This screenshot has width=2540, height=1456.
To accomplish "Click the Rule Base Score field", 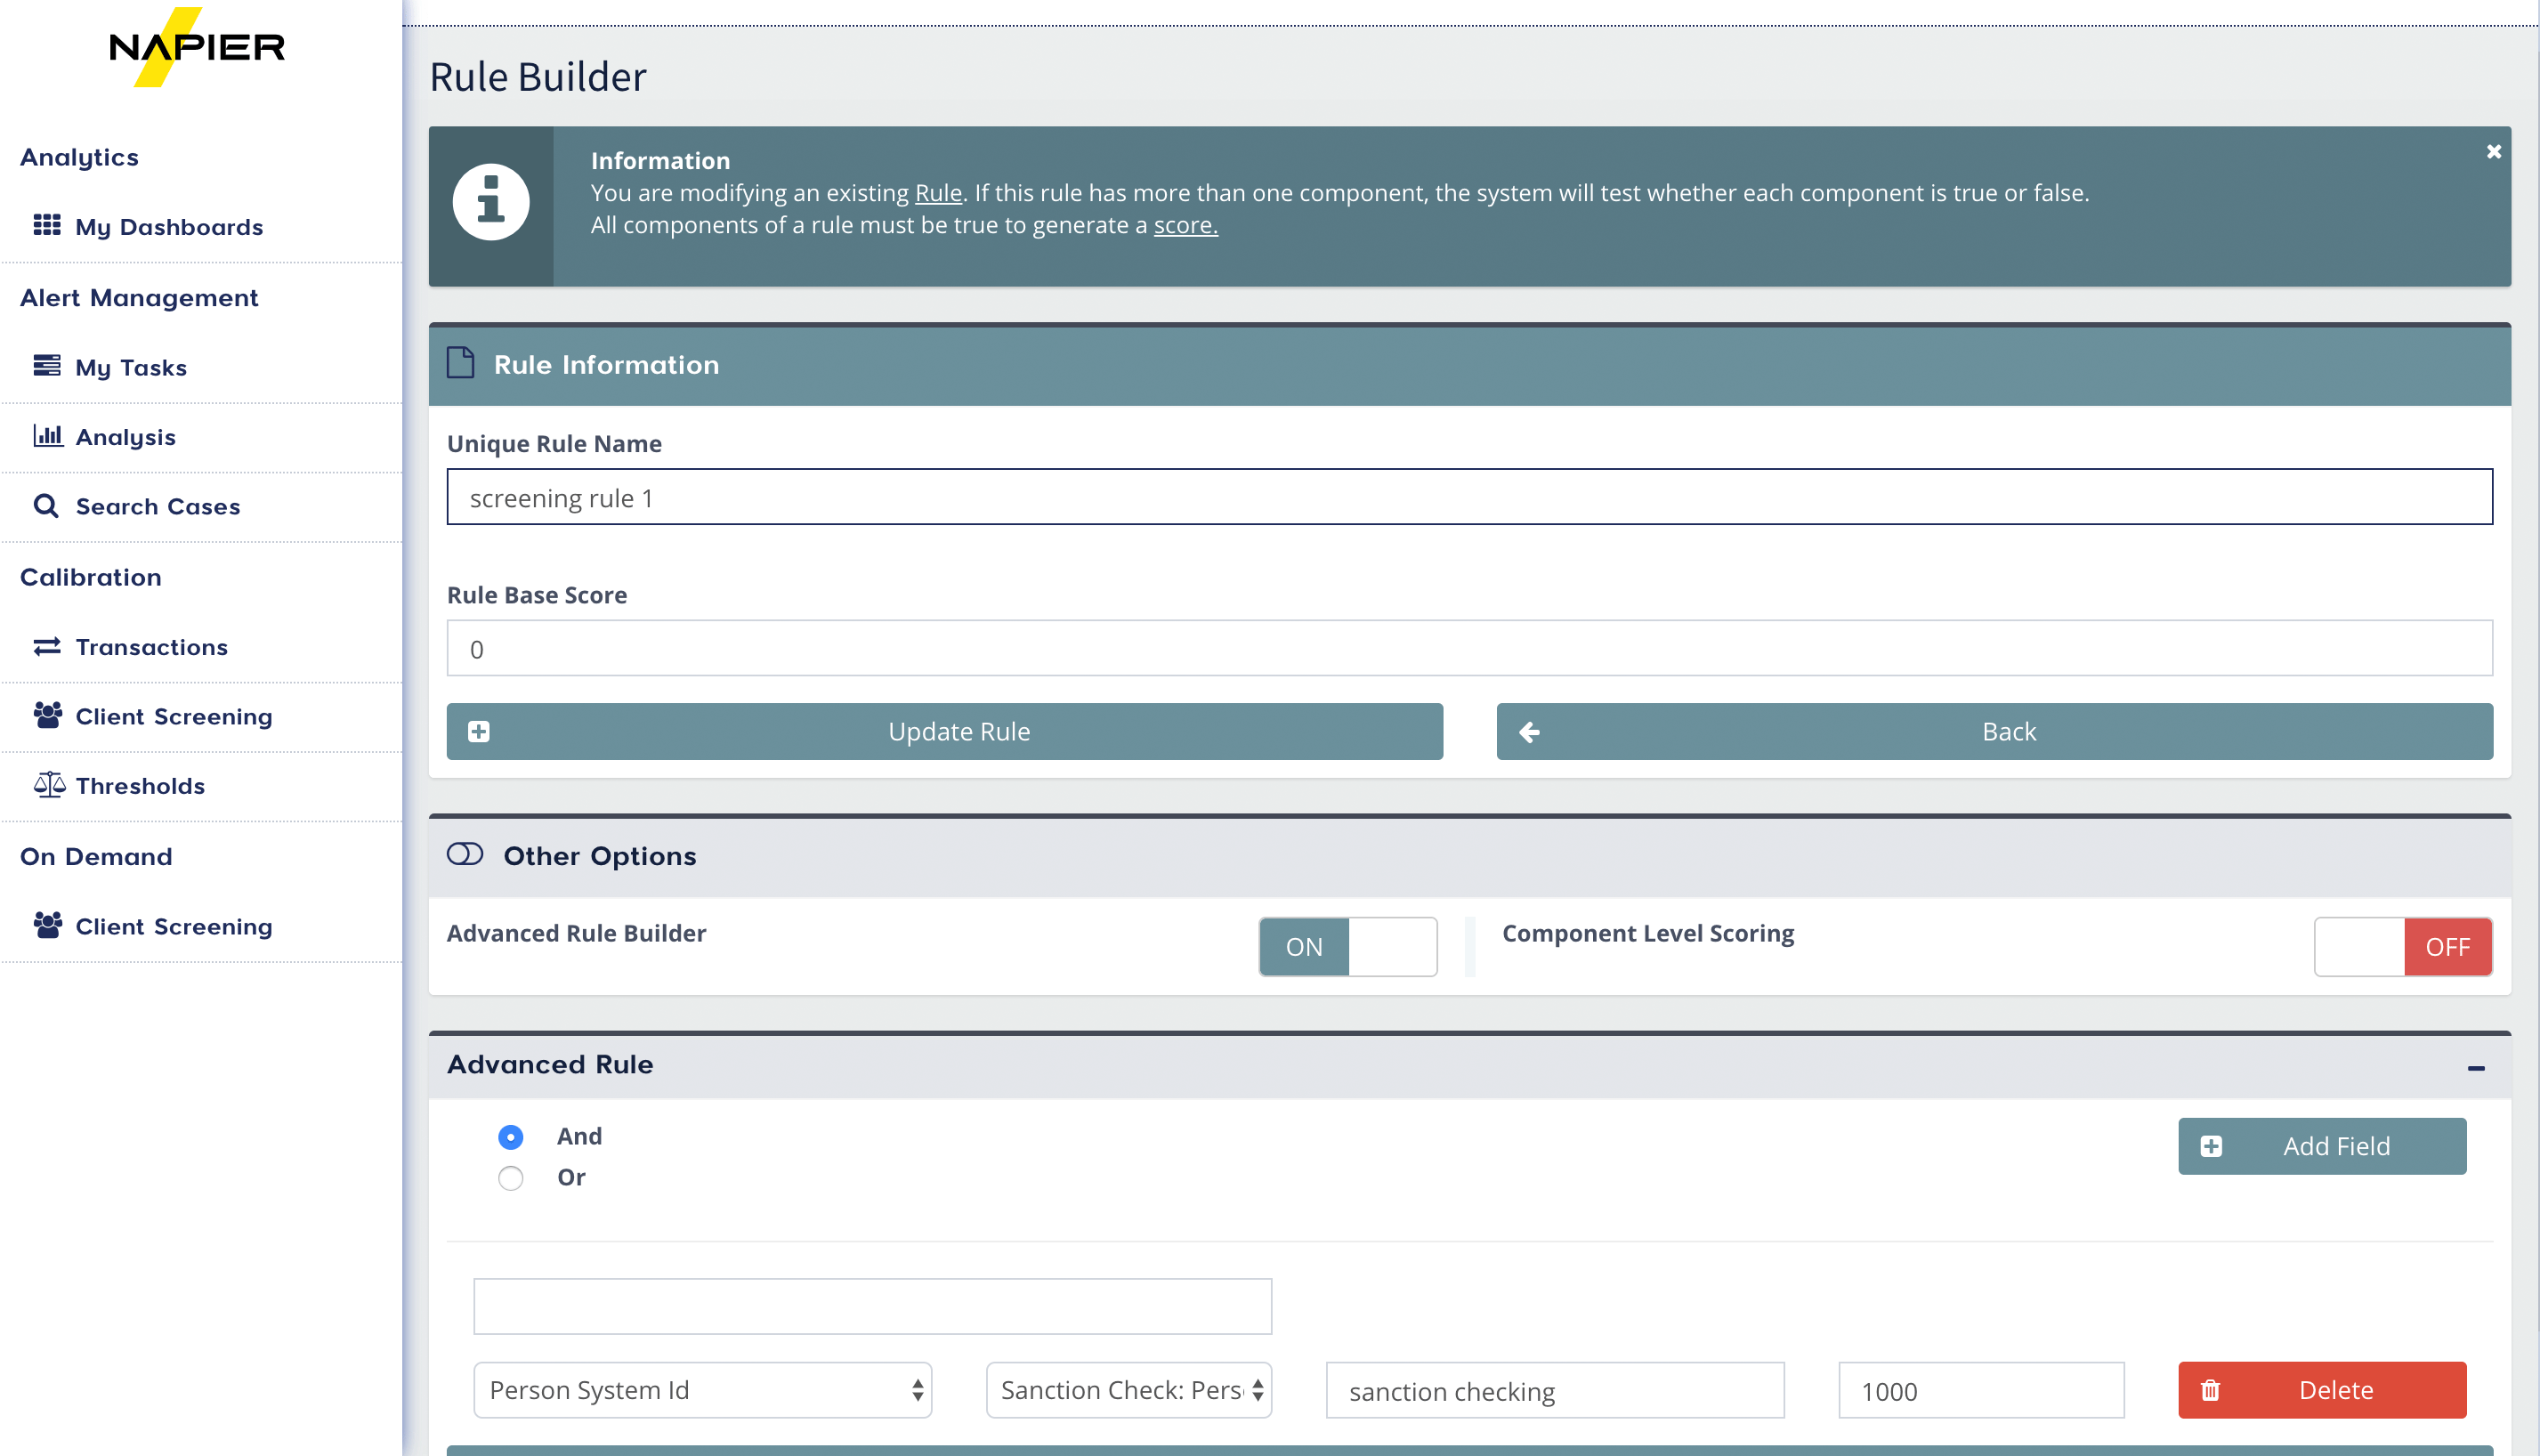I will click(x=1469, y=649).
